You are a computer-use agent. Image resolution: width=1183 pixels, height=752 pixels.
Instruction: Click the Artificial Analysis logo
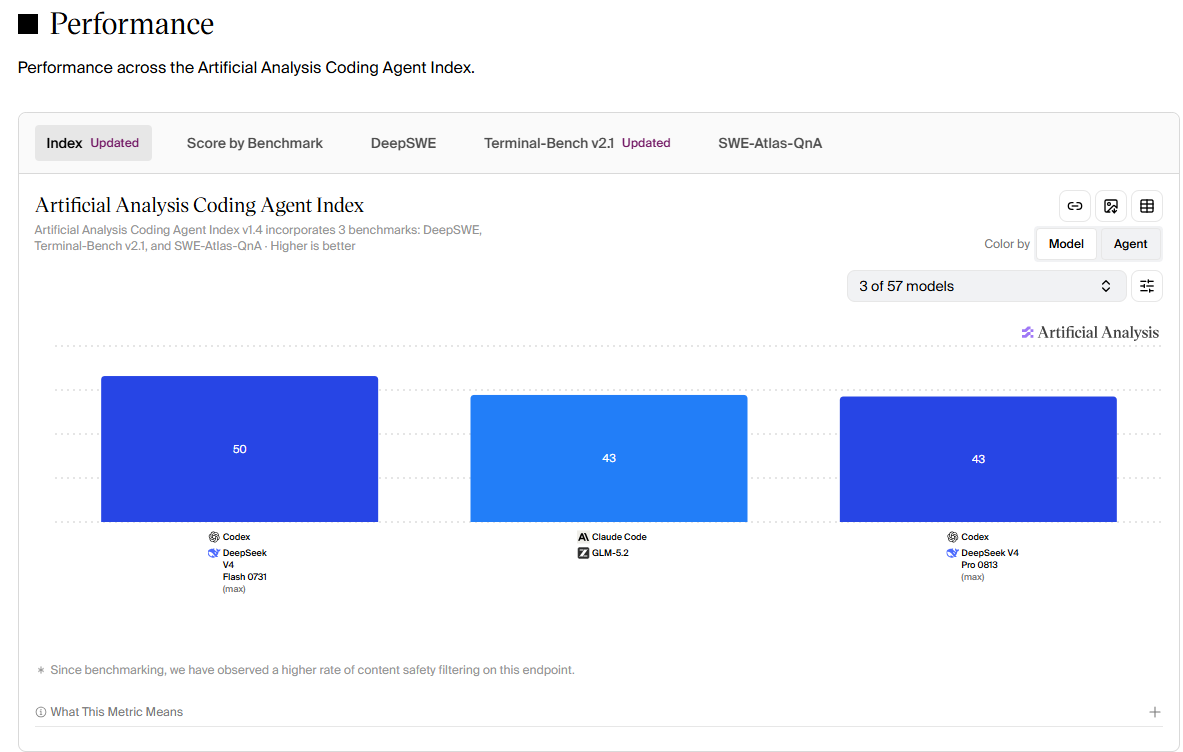[1090, 333]
